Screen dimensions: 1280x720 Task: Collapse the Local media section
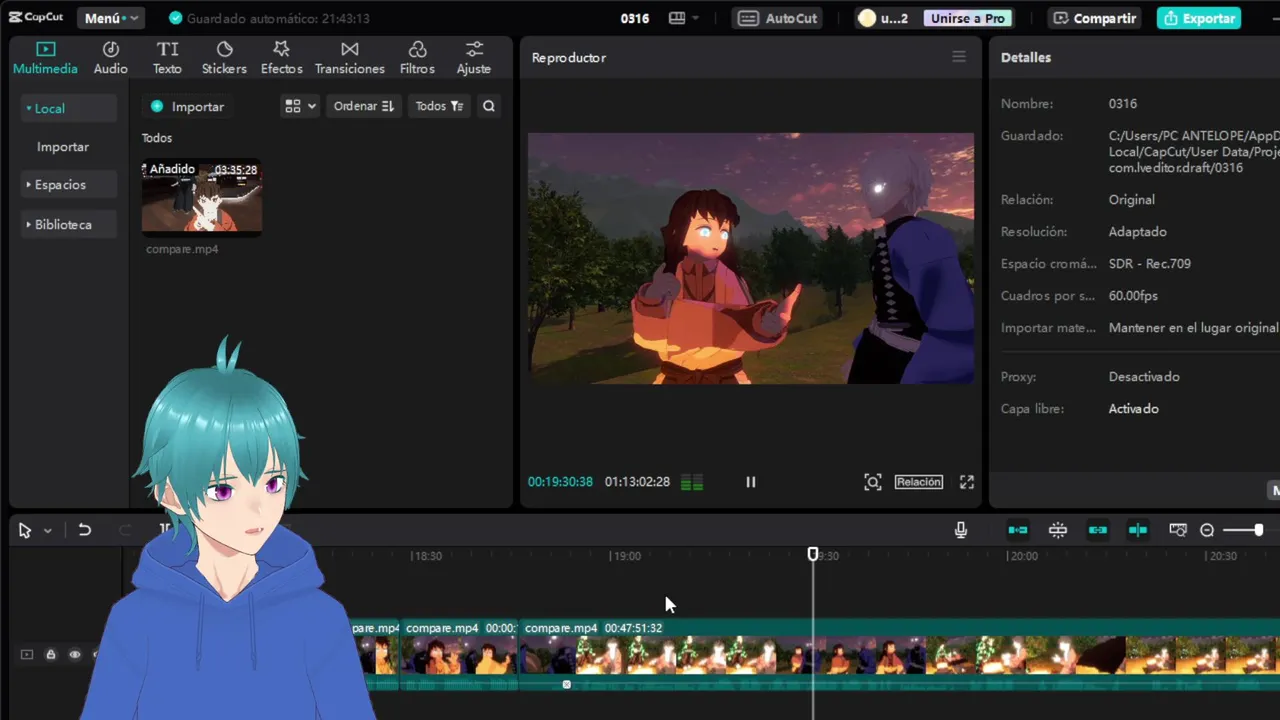pyautogui.click(x=68, y=108)
